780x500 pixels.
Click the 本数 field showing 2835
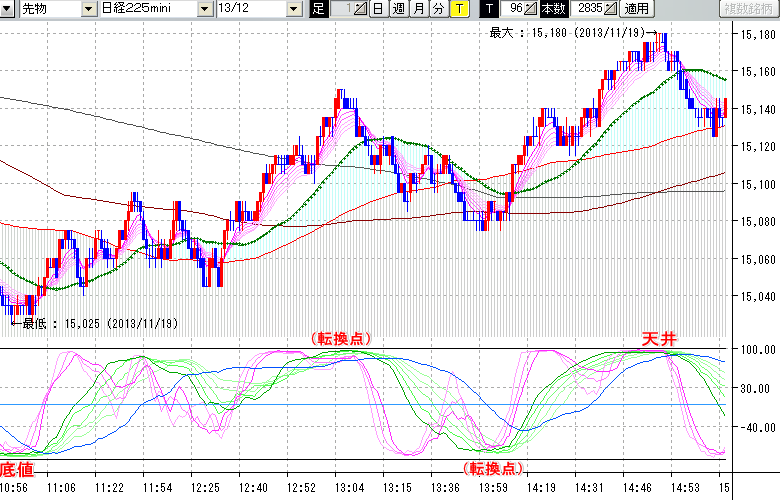coord(586,9)
